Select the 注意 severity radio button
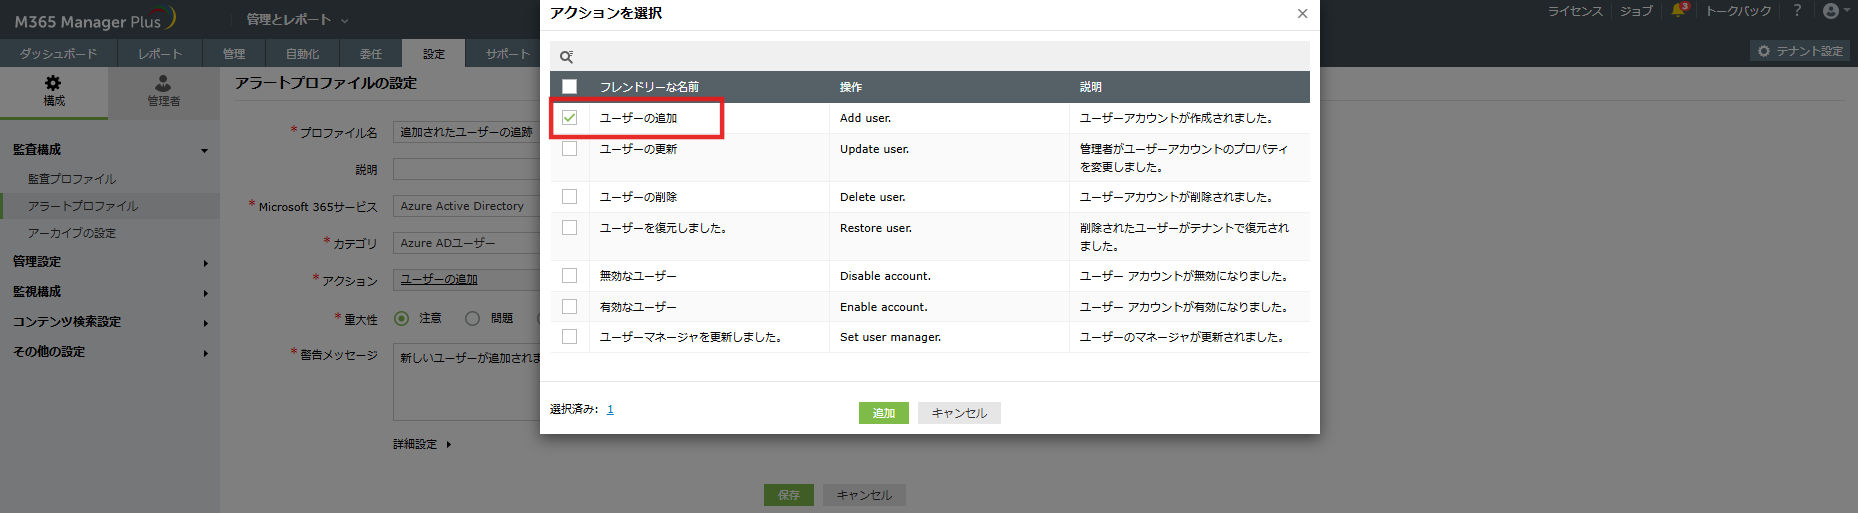 [402, 319]
